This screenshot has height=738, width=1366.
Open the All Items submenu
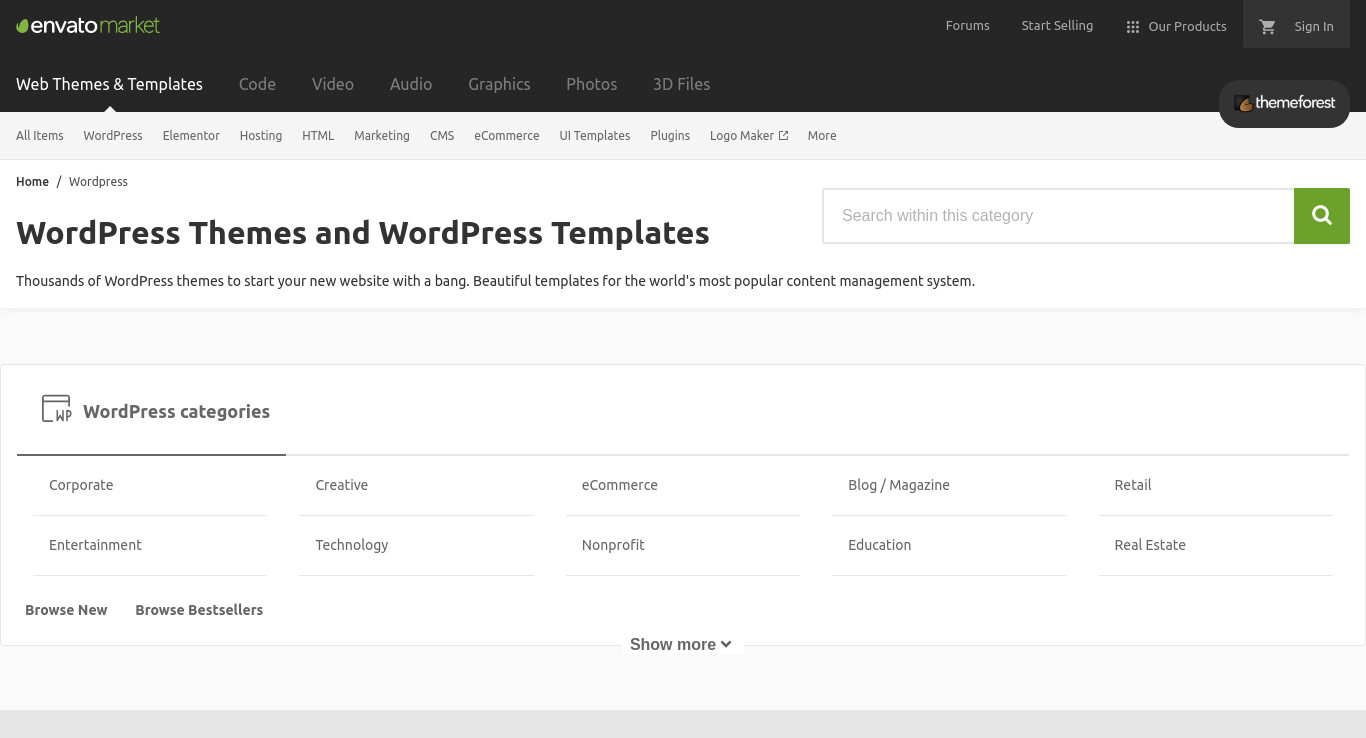pos(40,136)
